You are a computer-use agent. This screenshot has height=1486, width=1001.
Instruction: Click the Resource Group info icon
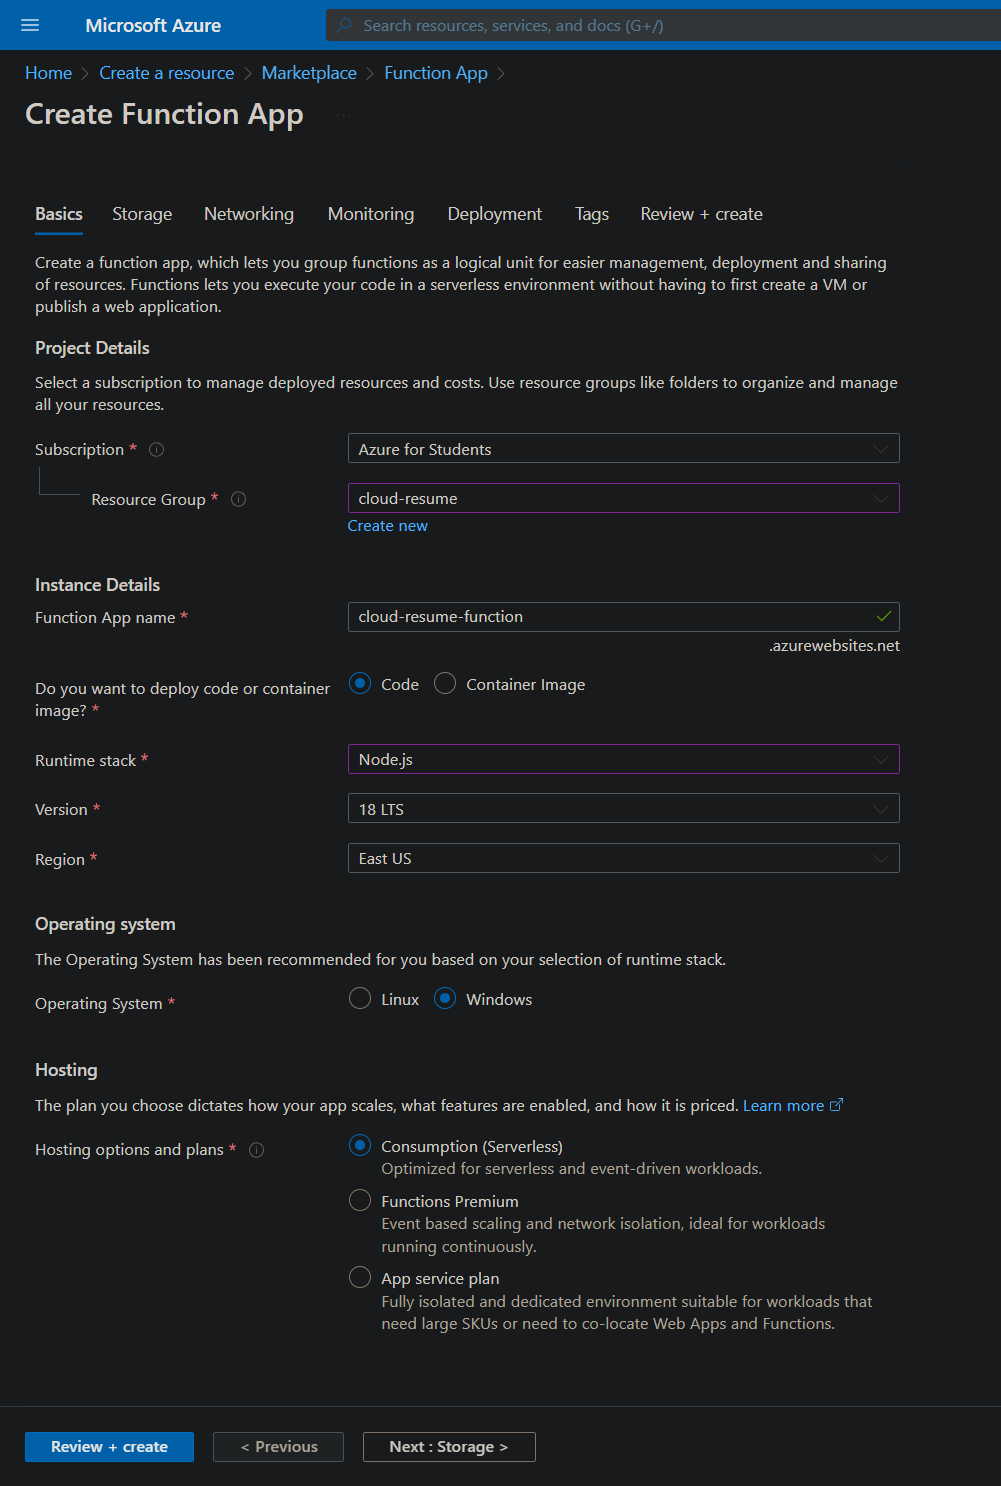[238, 499]
